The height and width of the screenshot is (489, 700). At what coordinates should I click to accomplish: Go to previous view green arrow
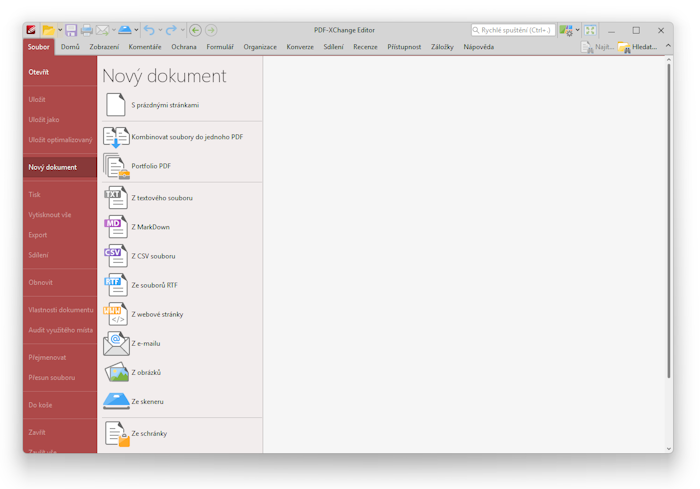click(195, 30)
